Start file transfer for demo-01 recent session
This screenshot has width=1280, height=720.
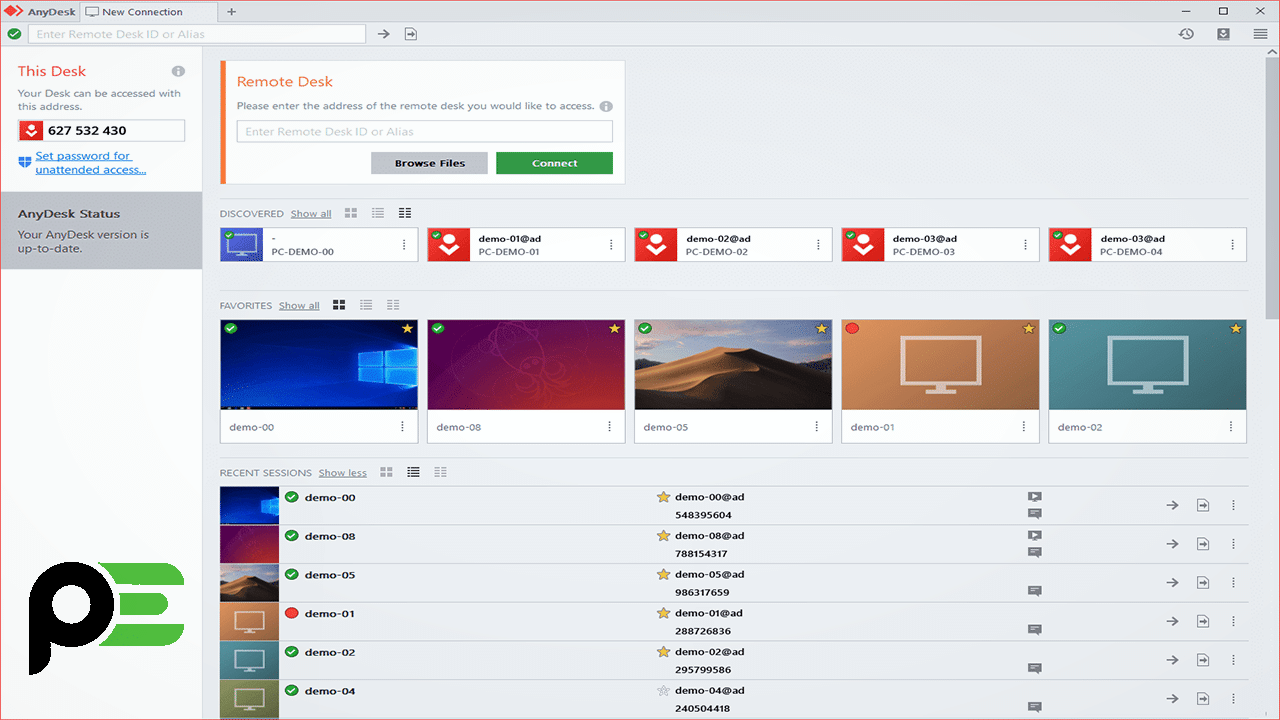pos(1203,622)
